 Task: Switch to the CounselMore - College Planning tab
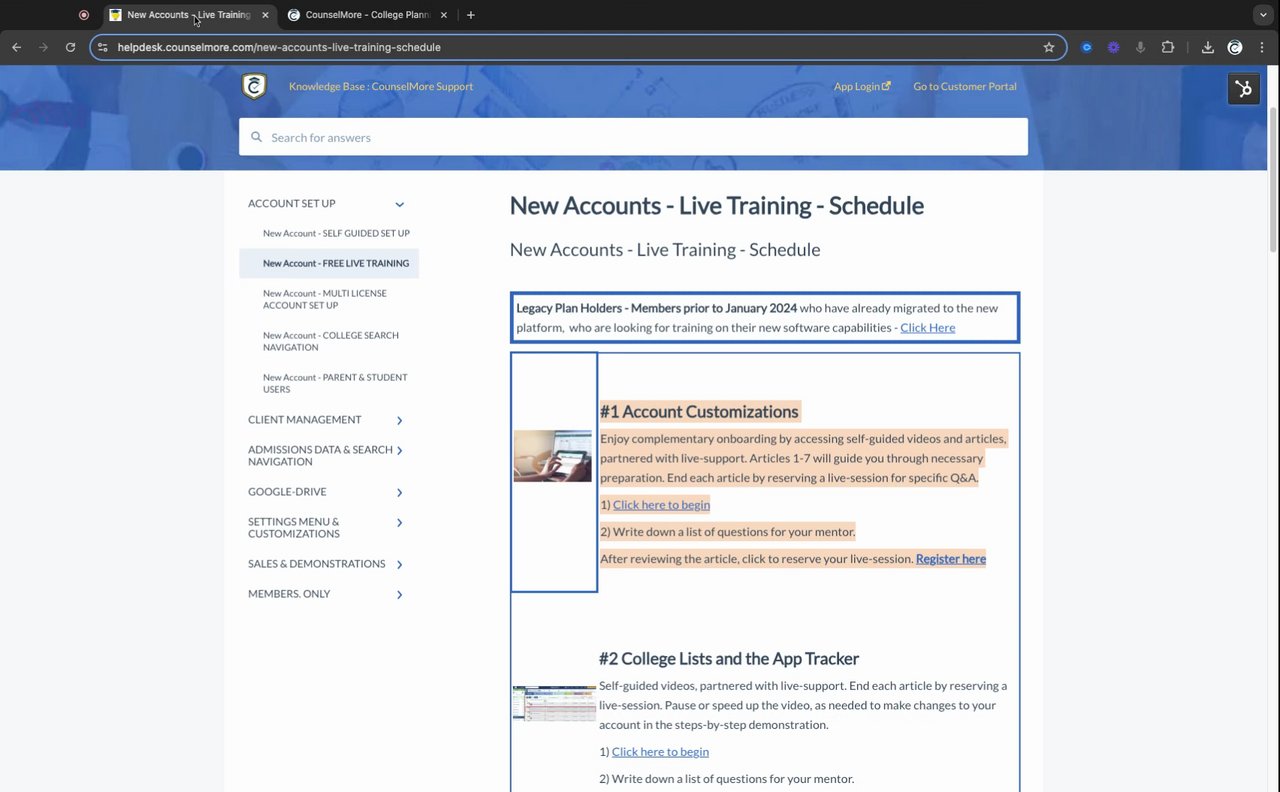[367, 15]
